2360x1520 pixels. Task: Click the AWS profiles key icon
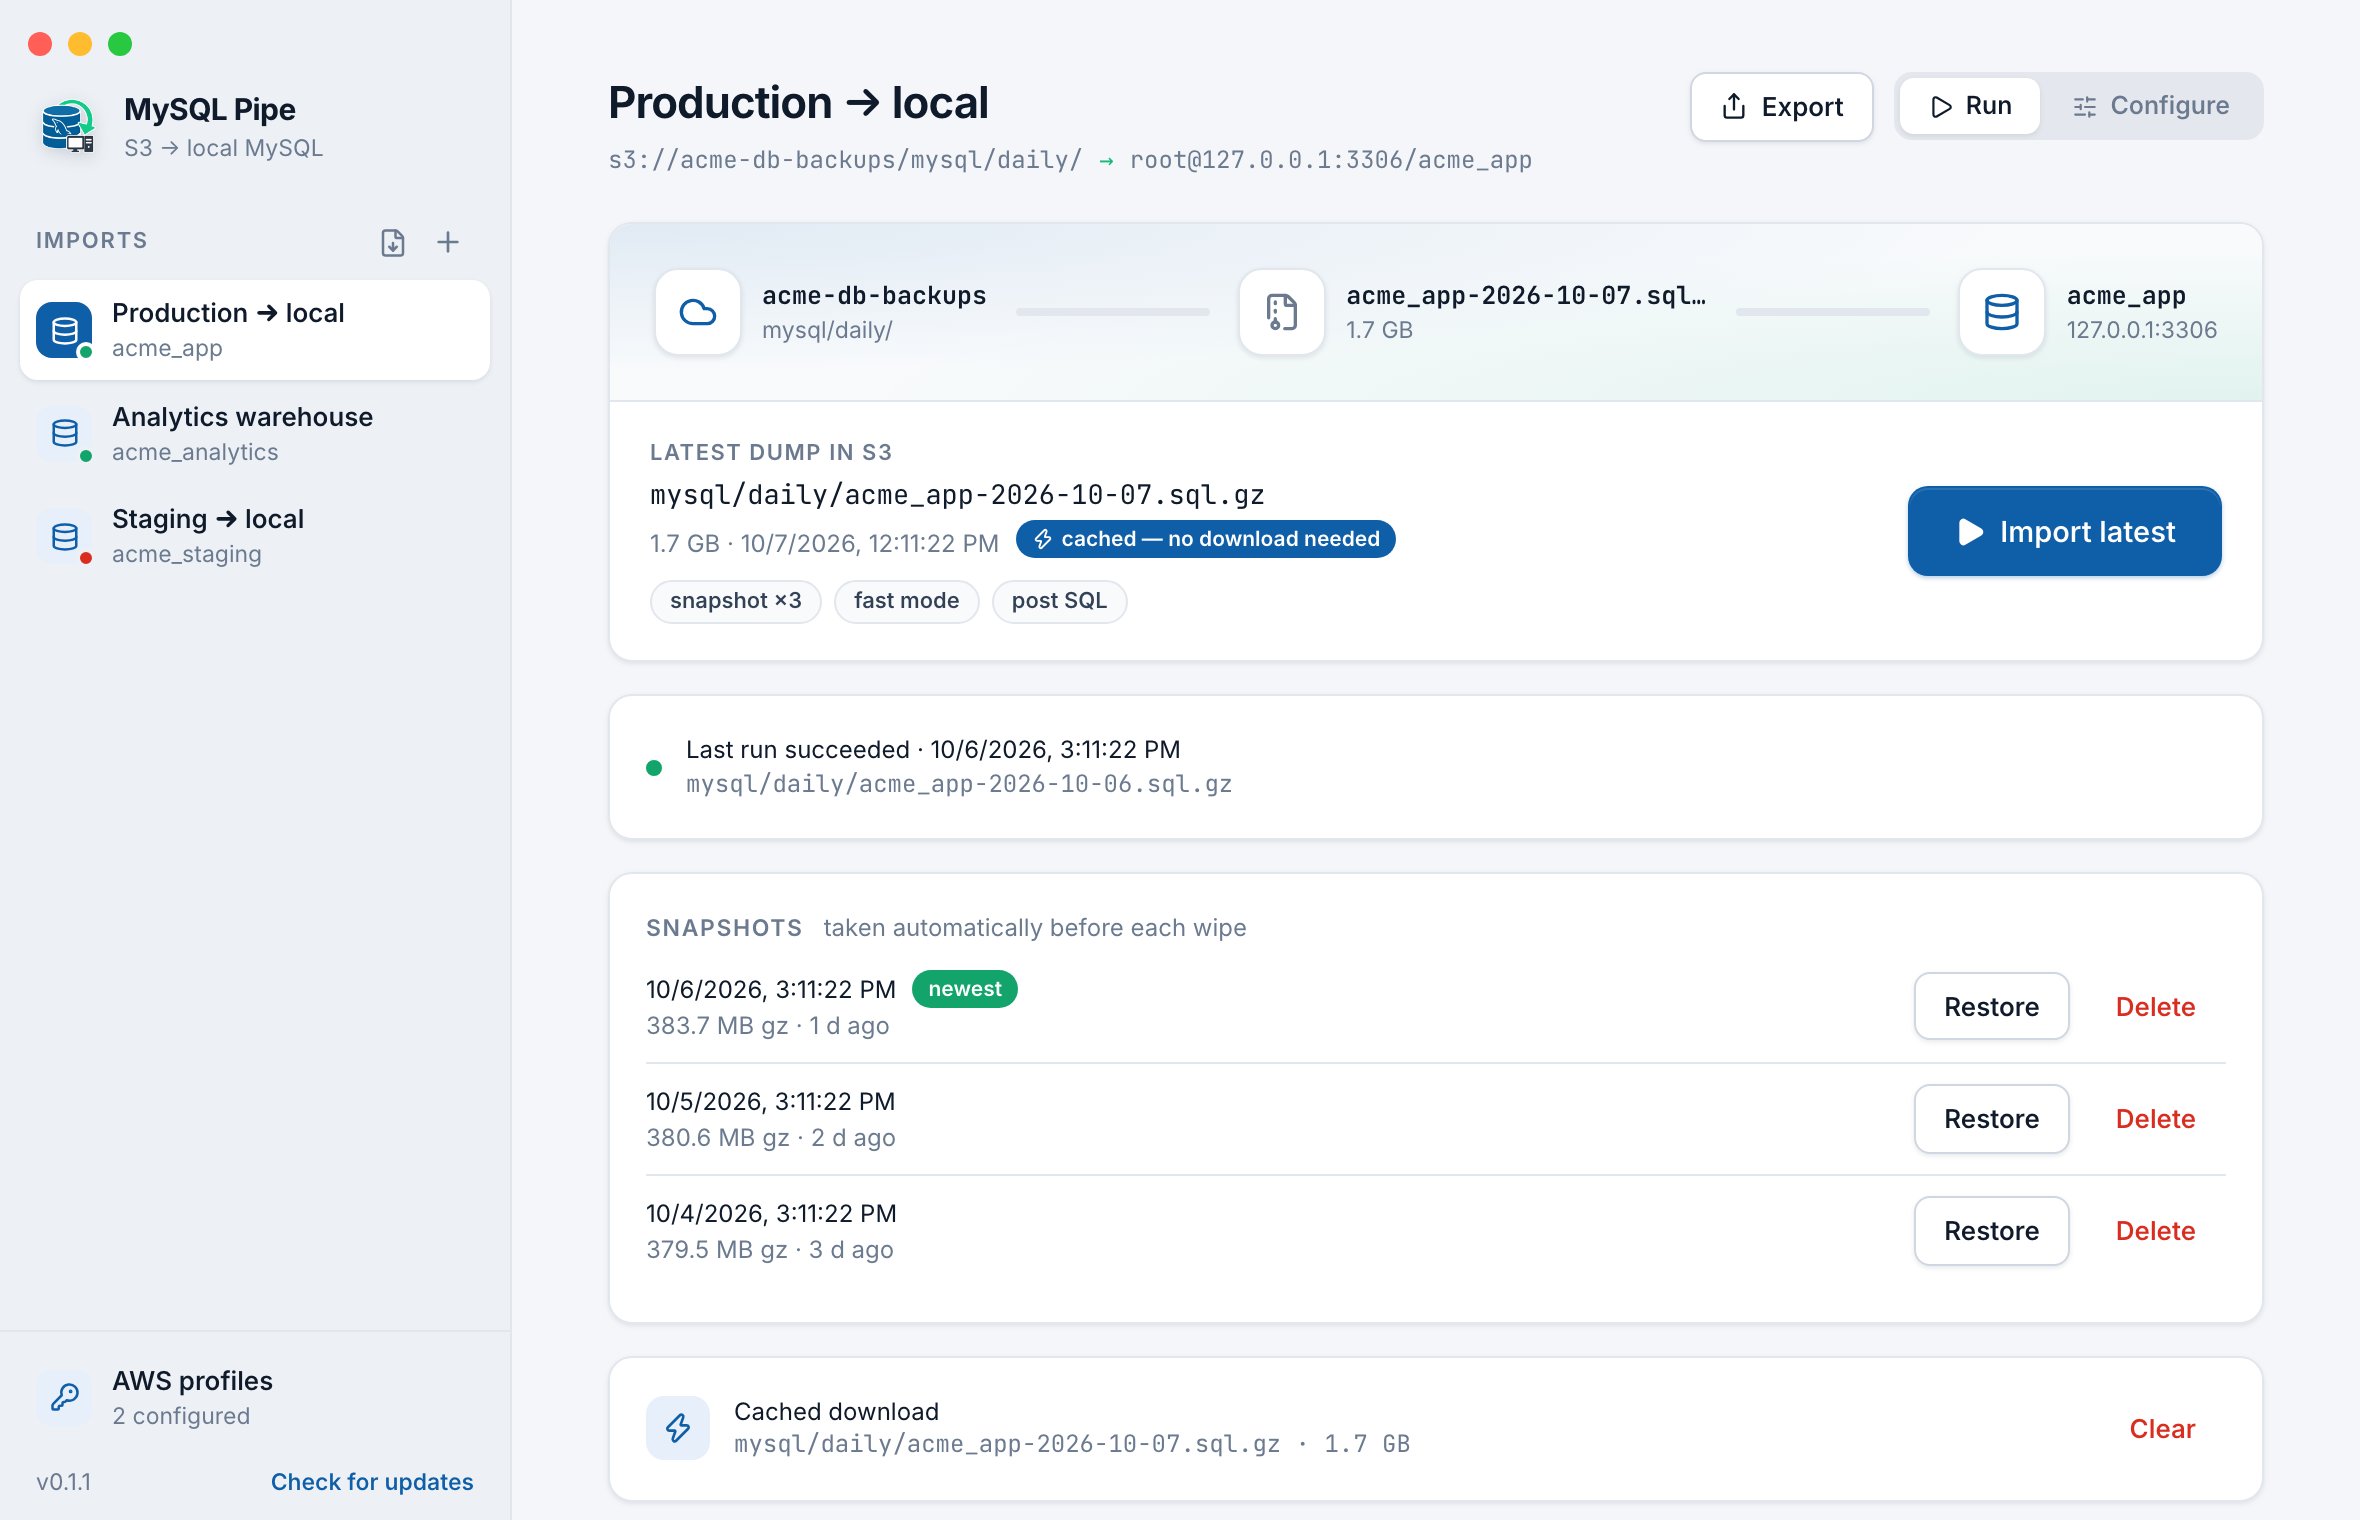pos(65,1397)
